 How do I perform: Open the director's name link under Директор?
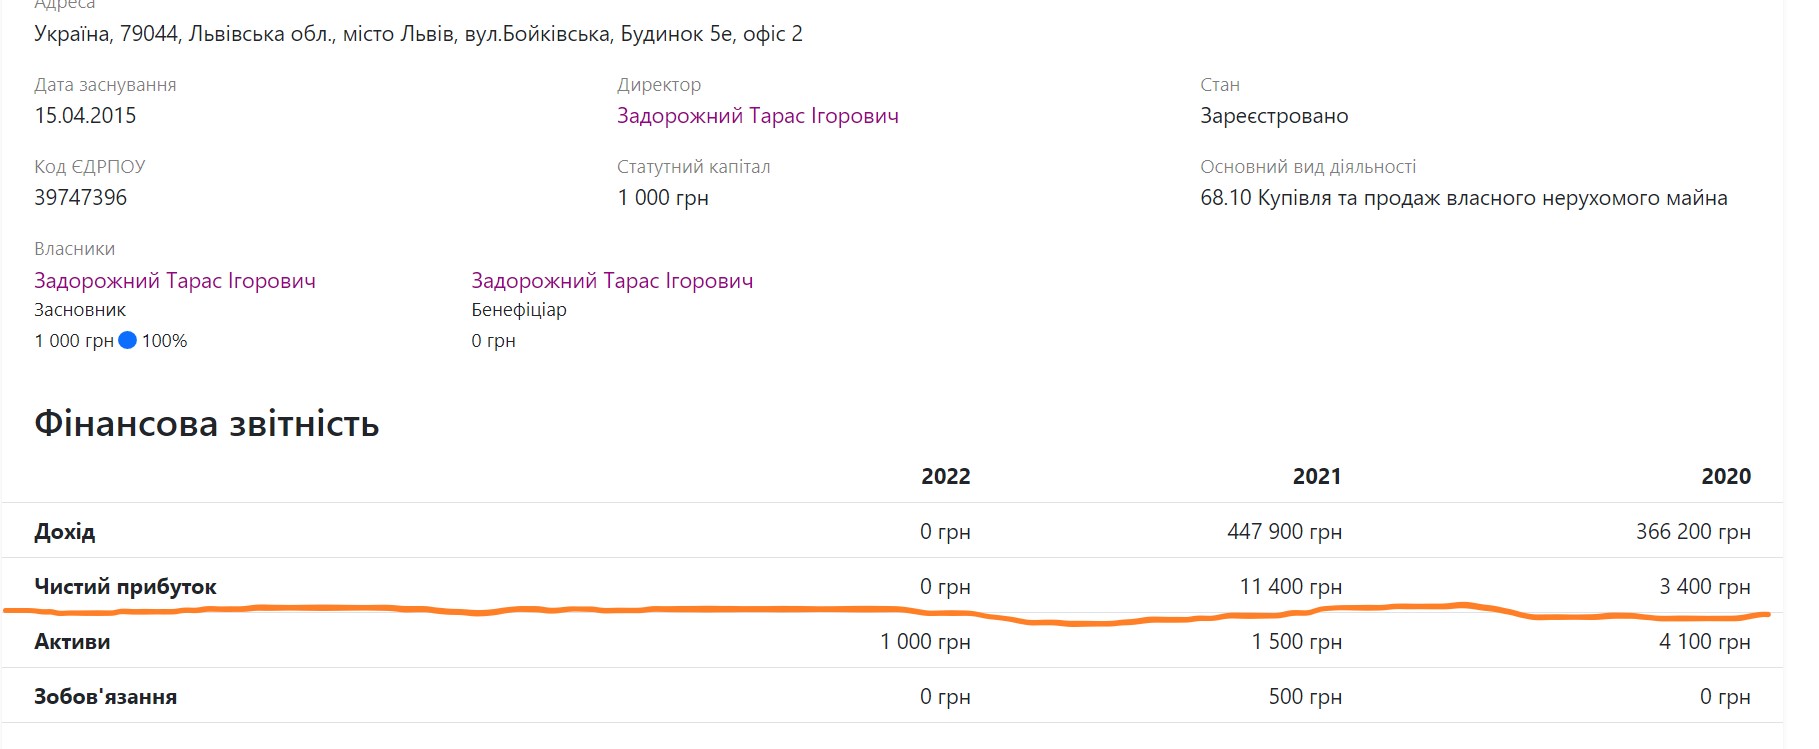[x=757, y=116]
